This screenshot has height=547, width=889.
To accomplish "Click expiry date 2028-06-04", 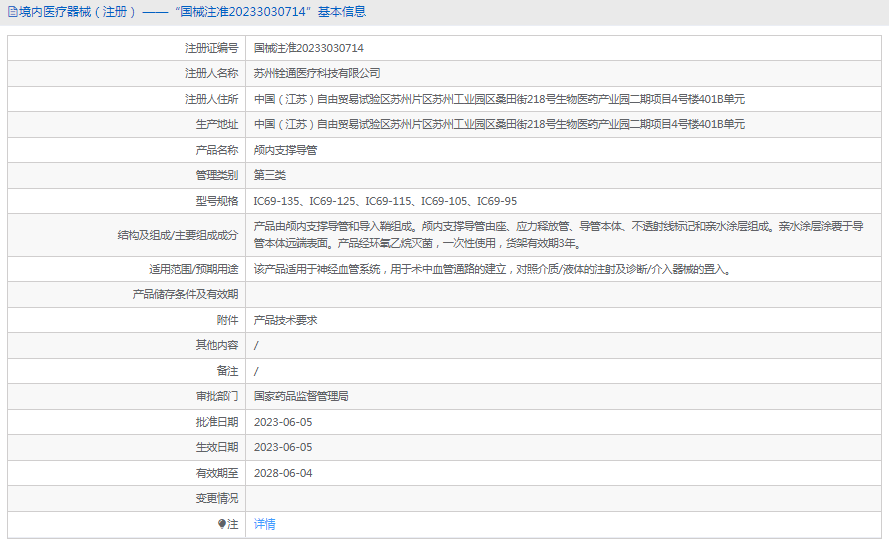I will pos(283,473).
